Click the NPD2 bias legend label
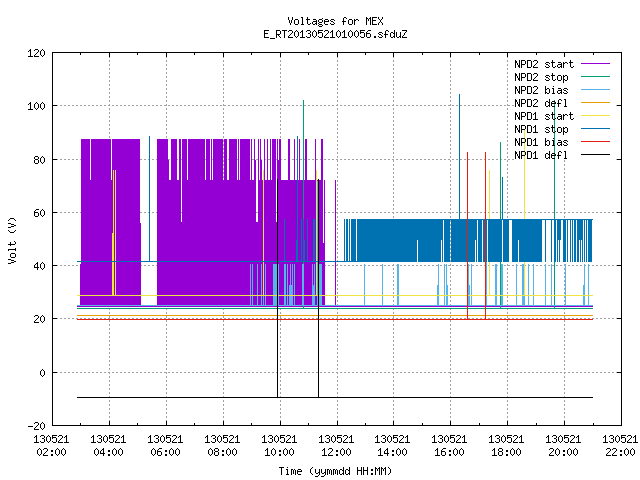Screen dimensions: 640x480 [x=541, y=90]
